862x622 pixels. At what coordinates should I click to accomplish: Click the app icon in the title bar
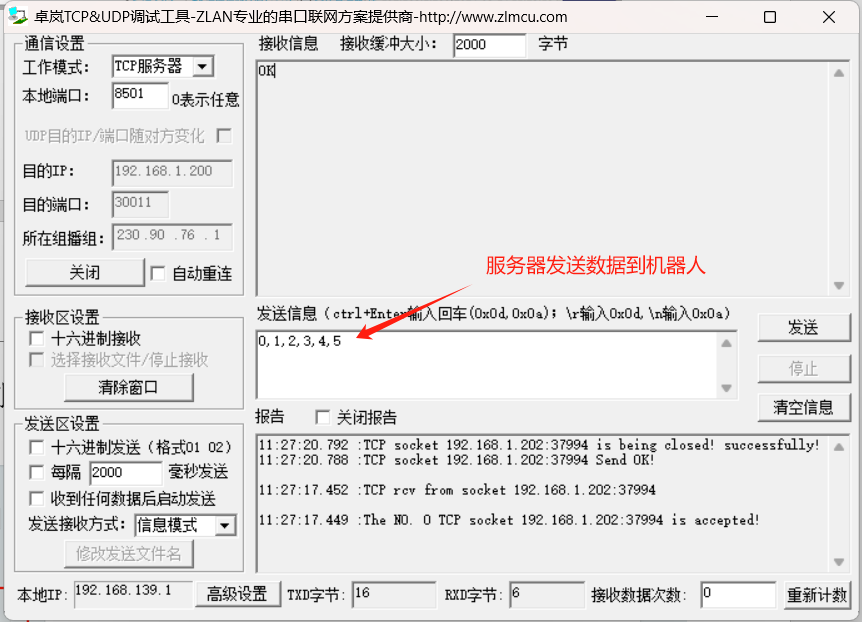[x=17, y=17]
